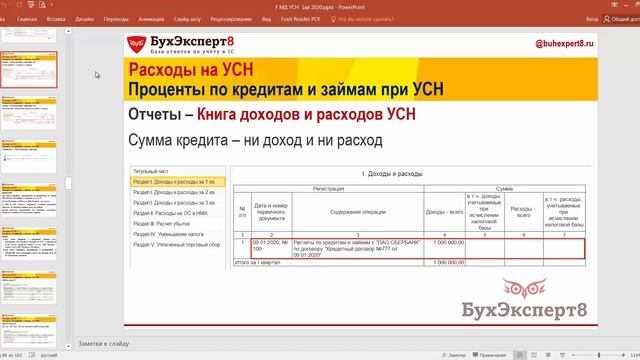The width and height of the screenshot is (640, 360).
Task: Click the zoom slider handle
Action: (x=599, y=355)
